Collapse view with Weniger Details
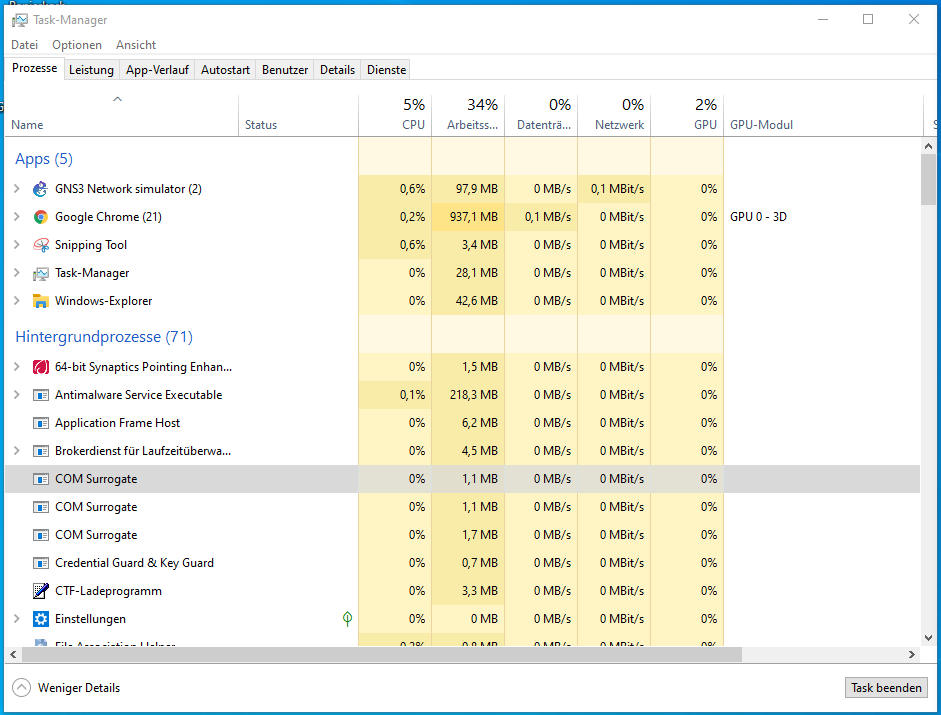 point(66,688)
